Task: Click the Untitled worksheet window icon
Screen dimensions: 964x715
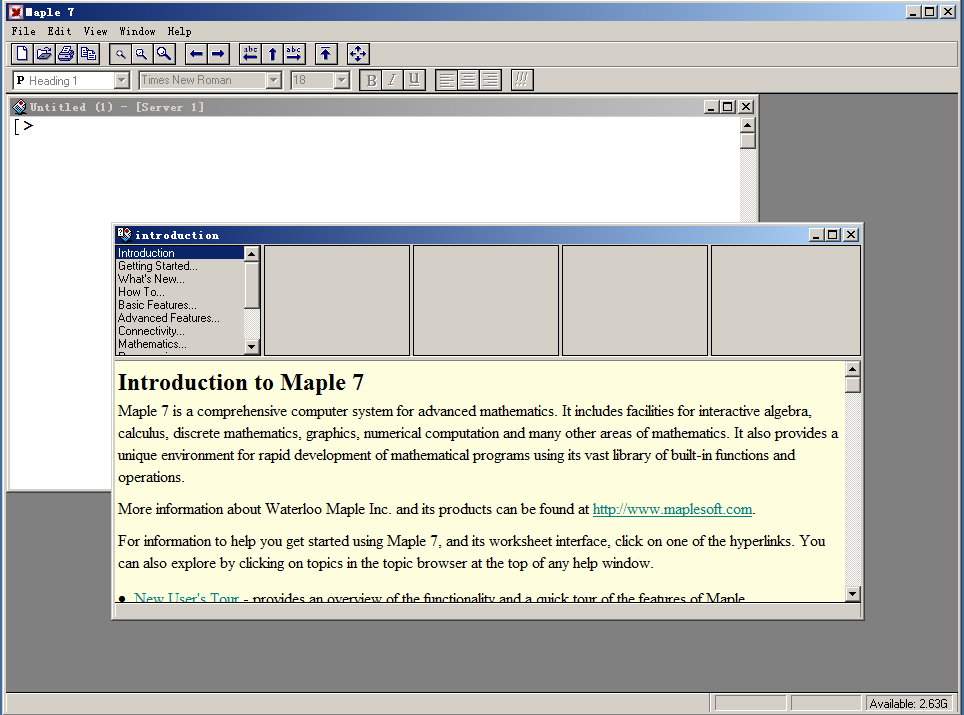Action: click(x=20, y=107)
